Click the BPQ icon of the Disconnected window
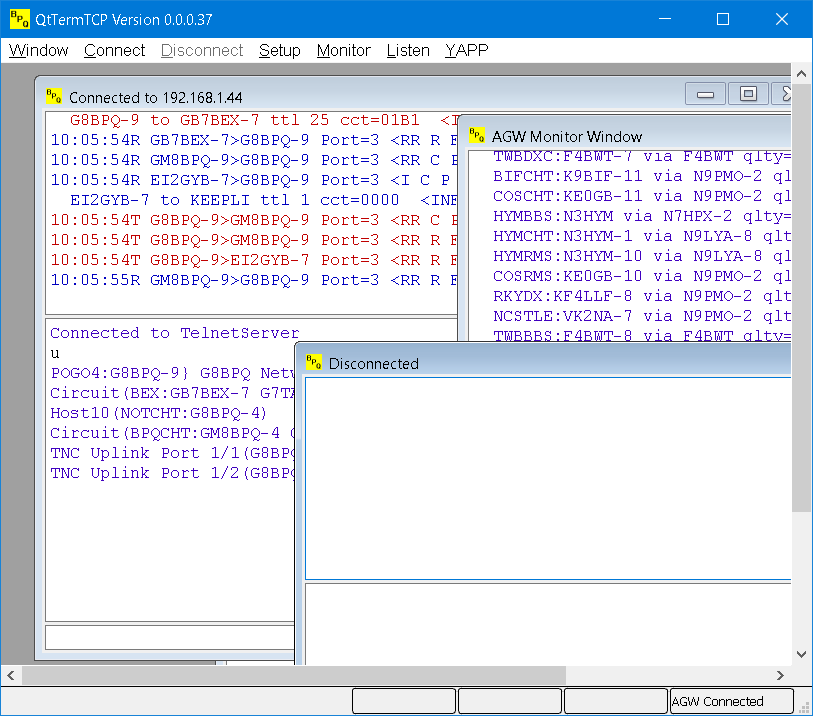Viewport: 813px width, 716px height. point(314,362)
